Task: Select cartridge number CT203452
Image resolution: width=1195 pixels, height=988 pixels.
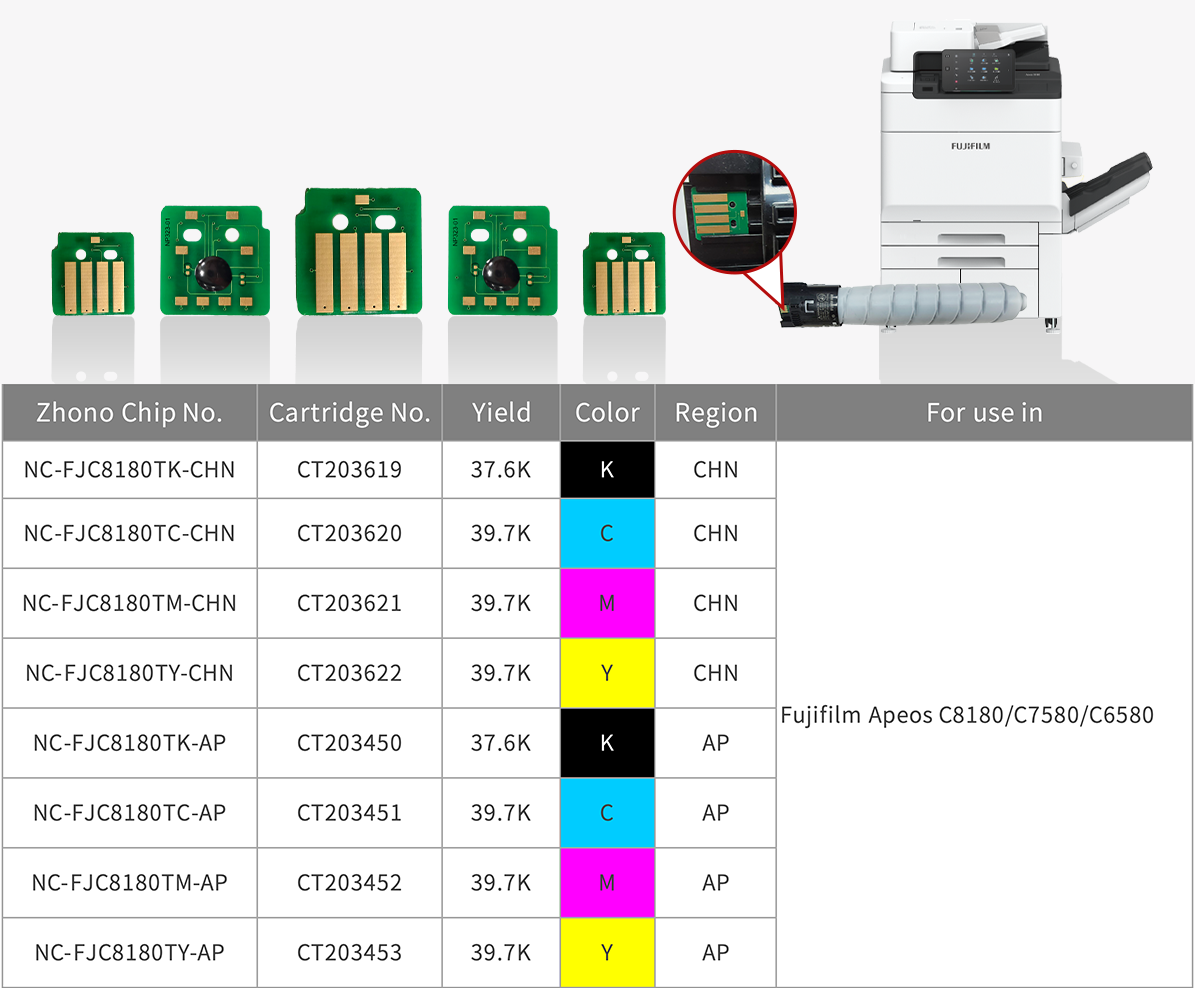Action: (350, 883)
